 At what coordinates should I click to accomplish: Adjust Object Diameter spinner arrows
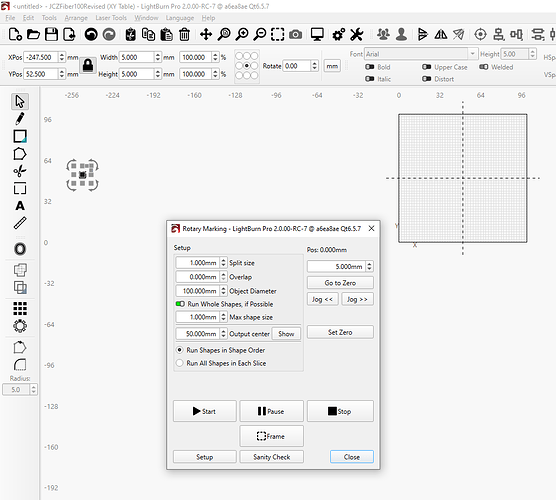tap(223, 291)
